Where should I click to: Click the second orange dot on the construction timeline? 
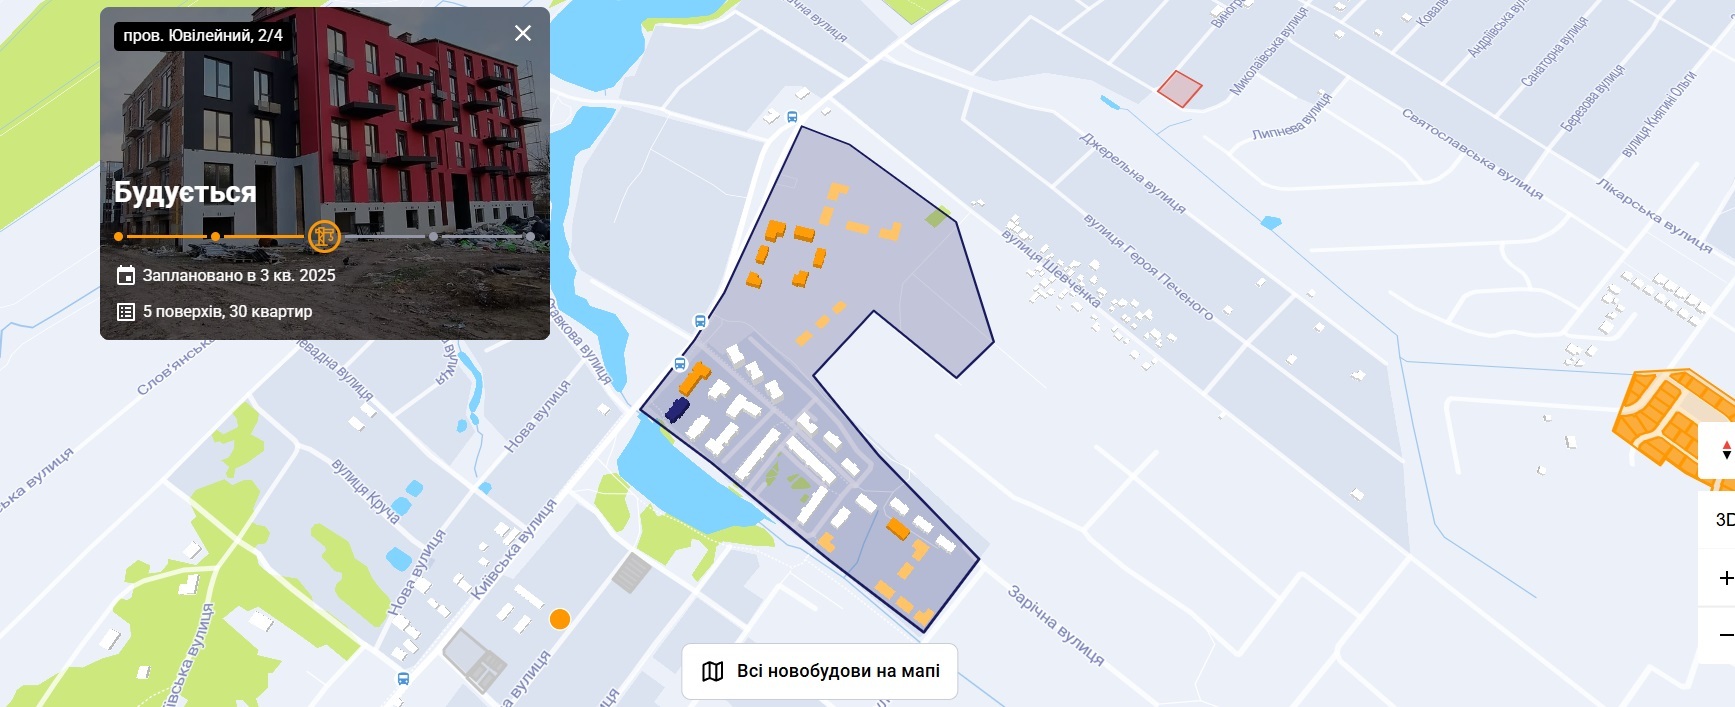(215, 237)
